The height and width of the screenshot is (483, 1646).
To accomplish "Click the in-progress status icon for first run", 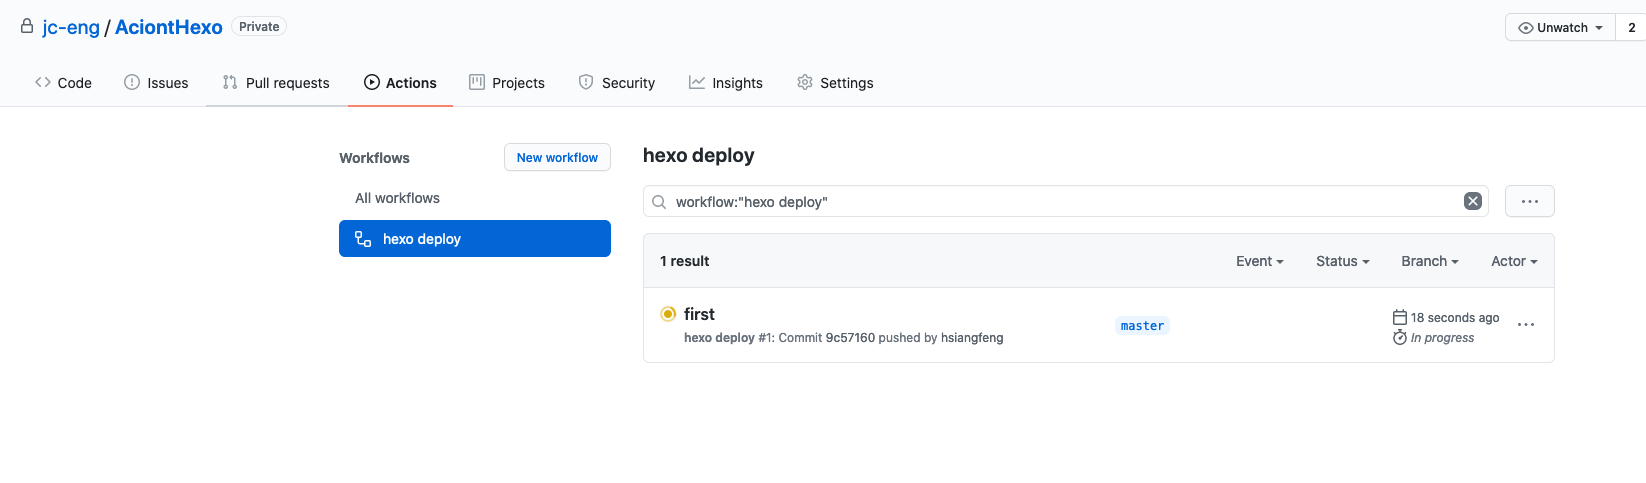I will [668, 314].
